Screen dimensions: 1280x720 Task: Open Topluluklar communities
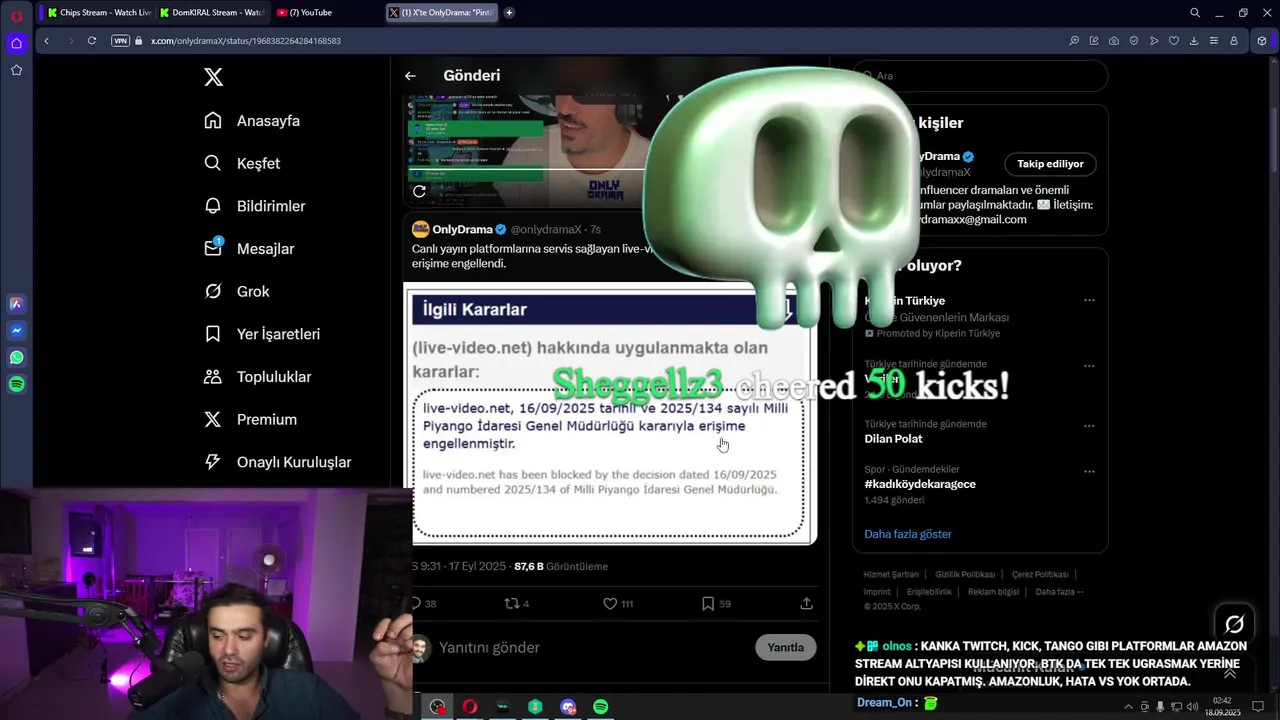pyautogui.click(x=258, y=377)
